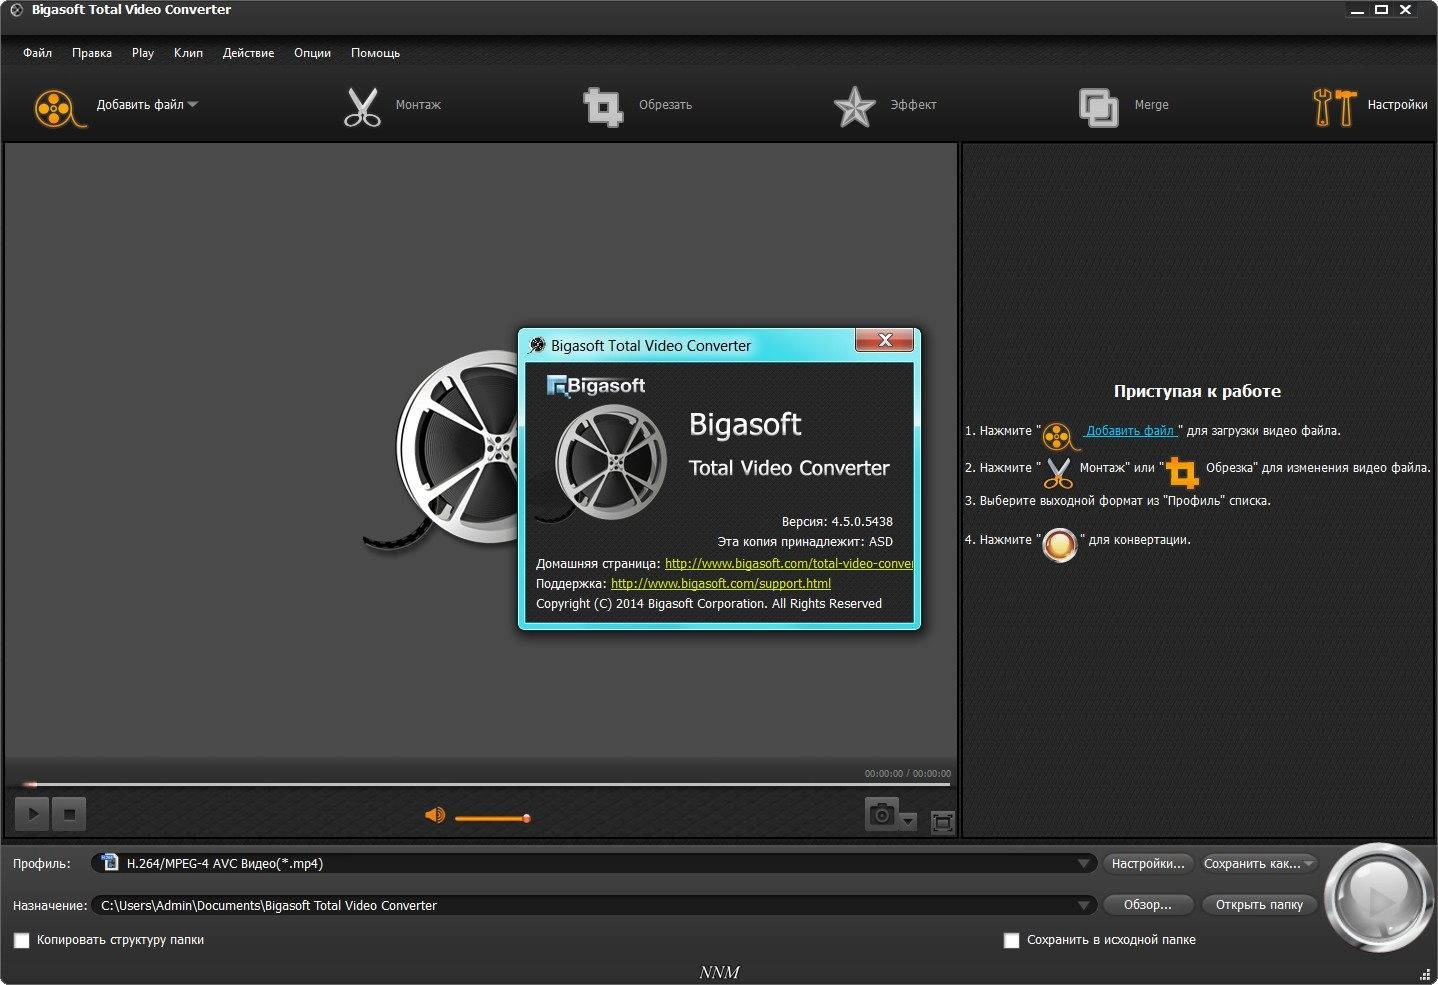Open the Опции menu

pos(312,53)
